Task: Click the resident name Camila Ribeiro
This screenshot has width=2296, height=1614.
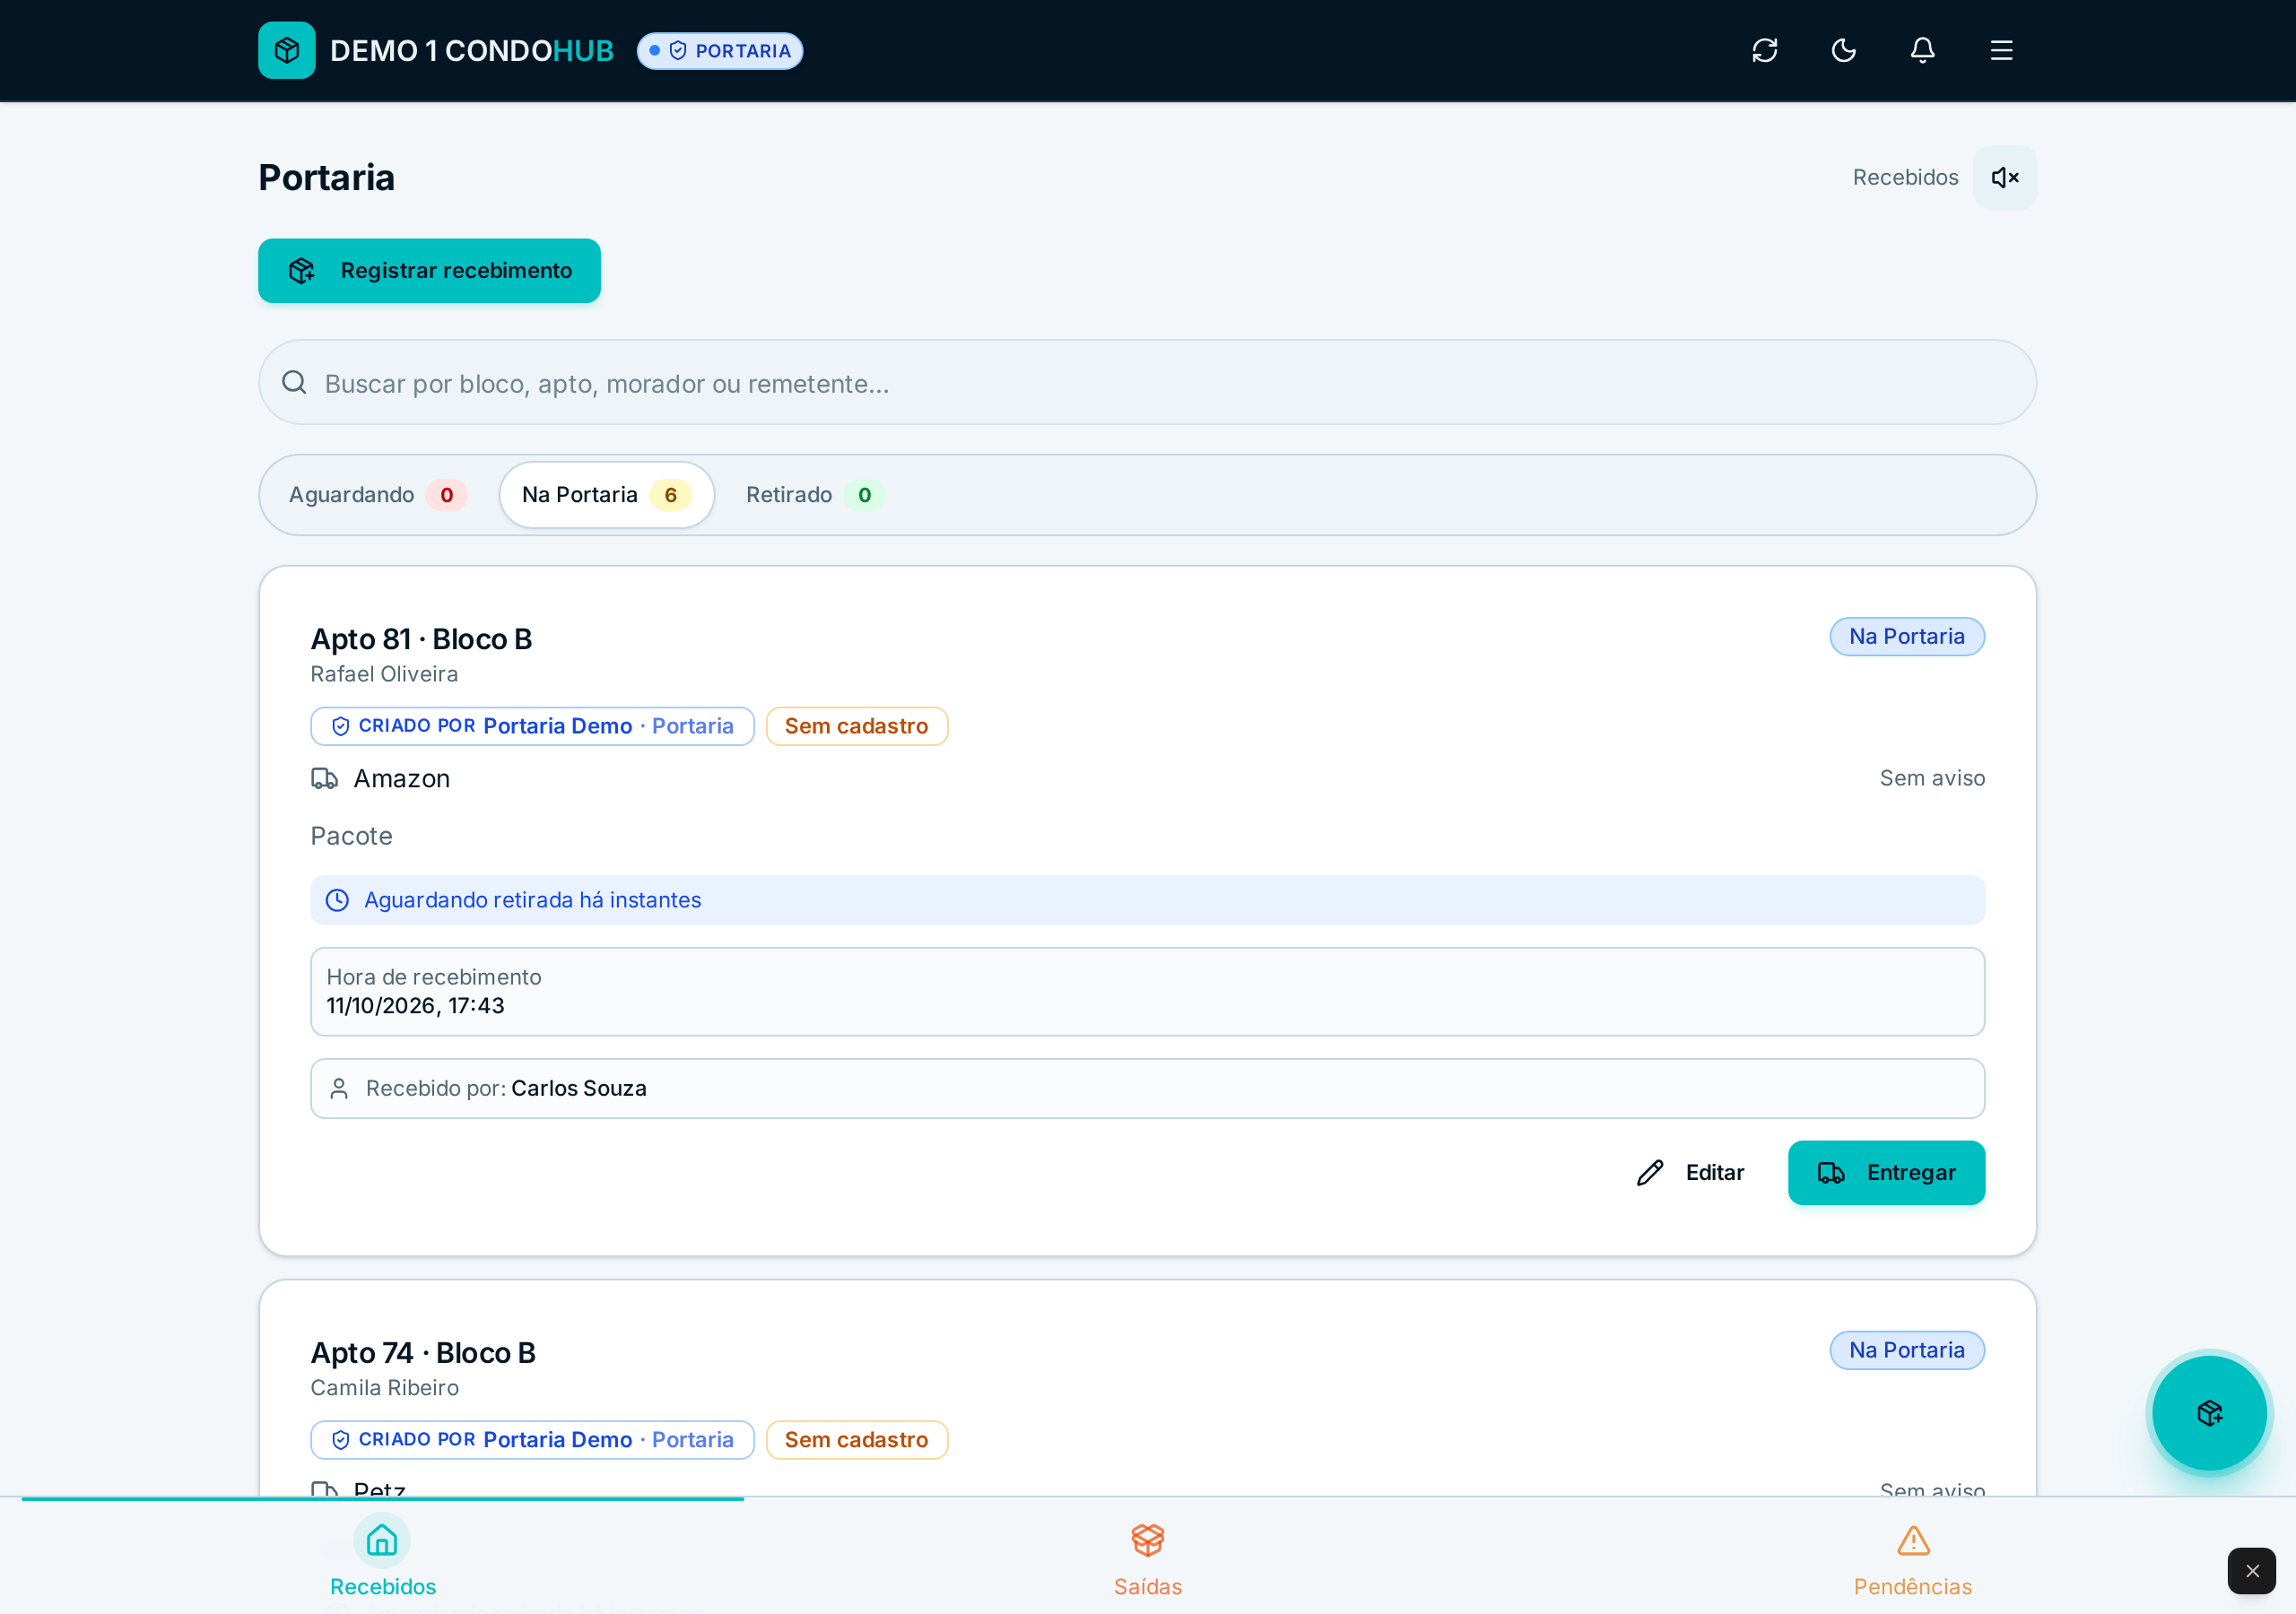Action: 384,1387
